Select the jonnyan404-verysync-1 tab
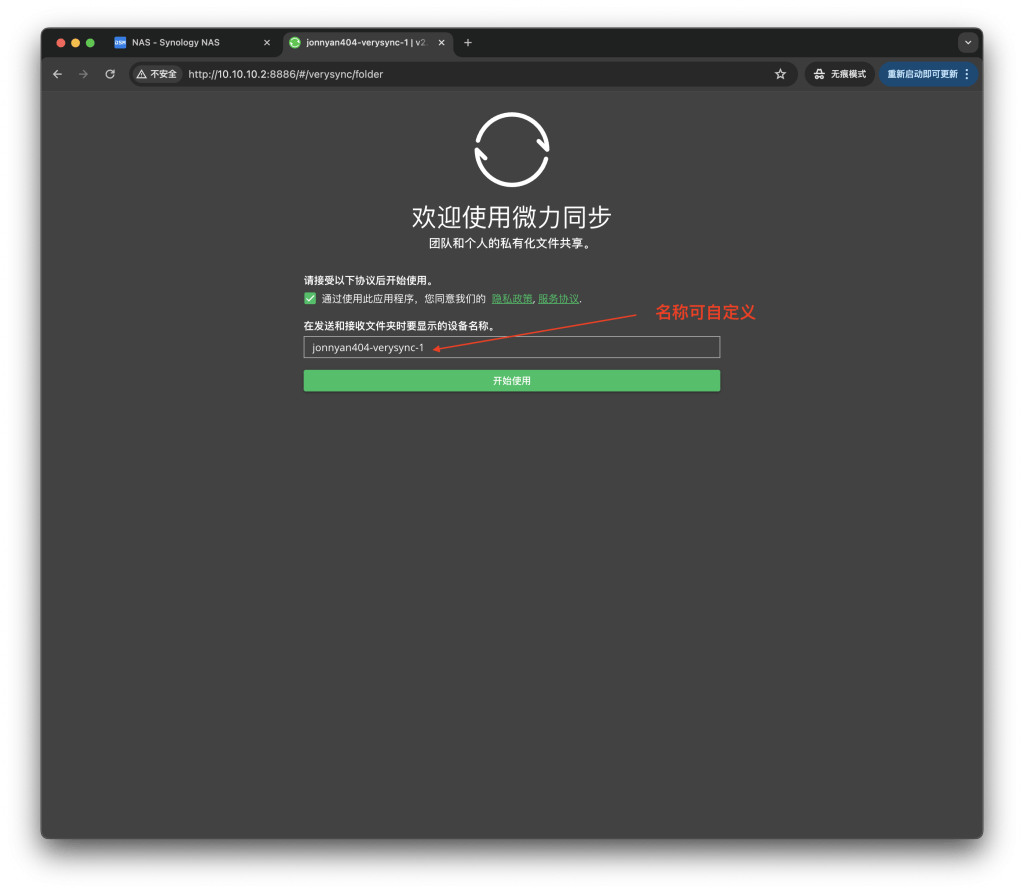 [366, 42]
